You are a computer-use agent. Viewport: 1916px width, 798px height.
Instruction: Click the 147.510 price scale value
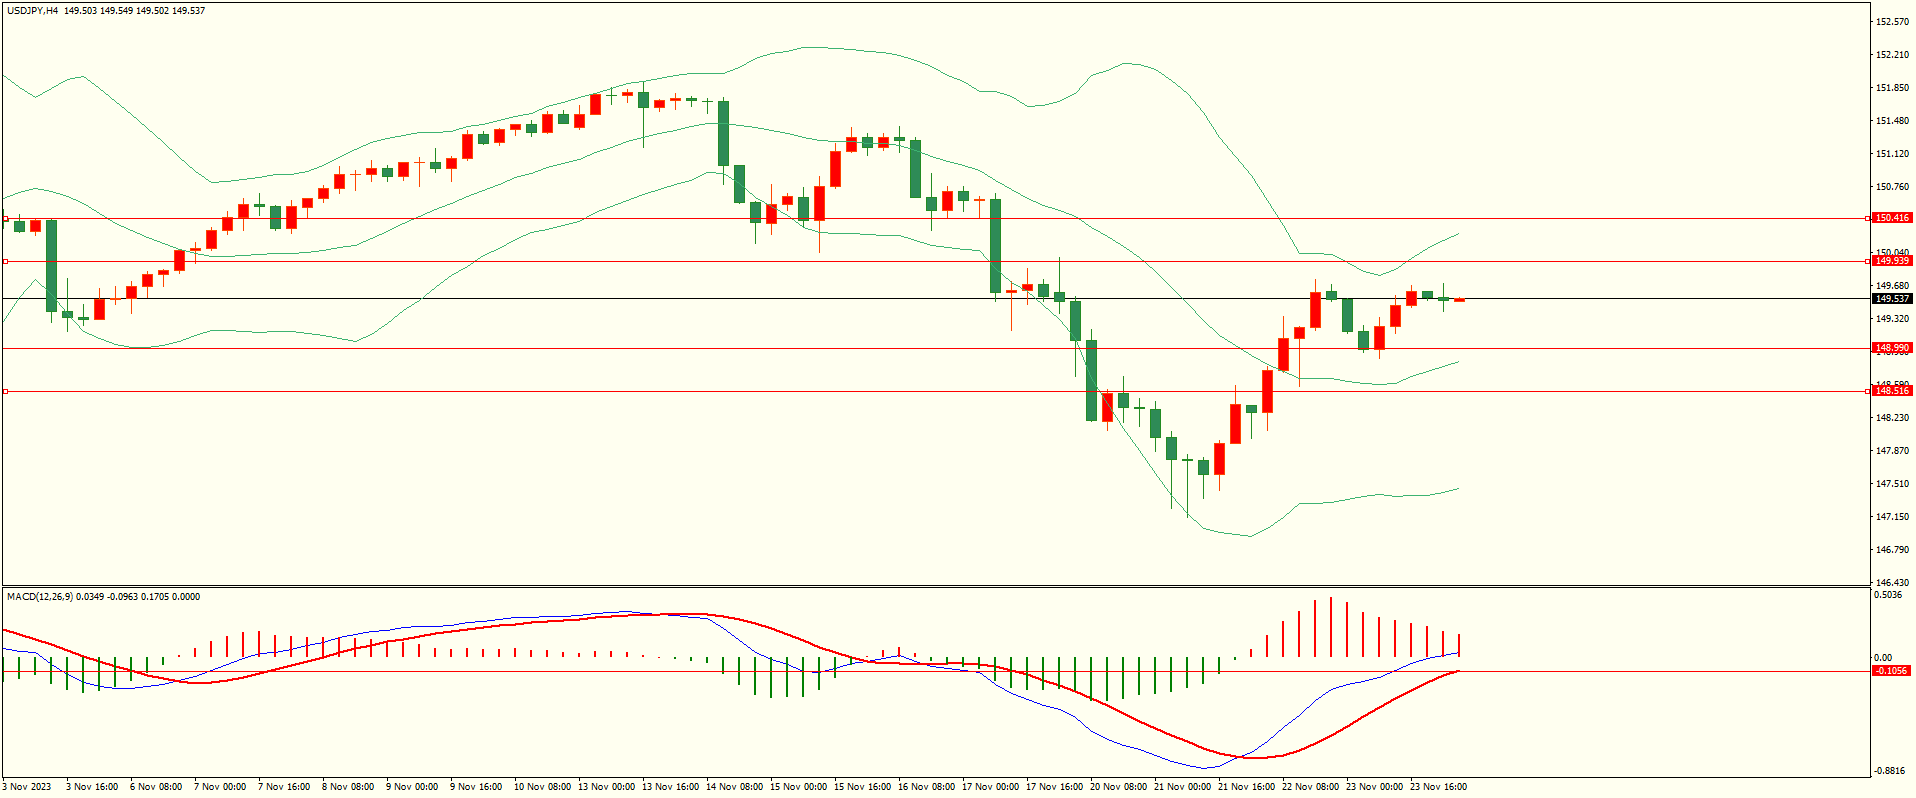(1893, 484)
